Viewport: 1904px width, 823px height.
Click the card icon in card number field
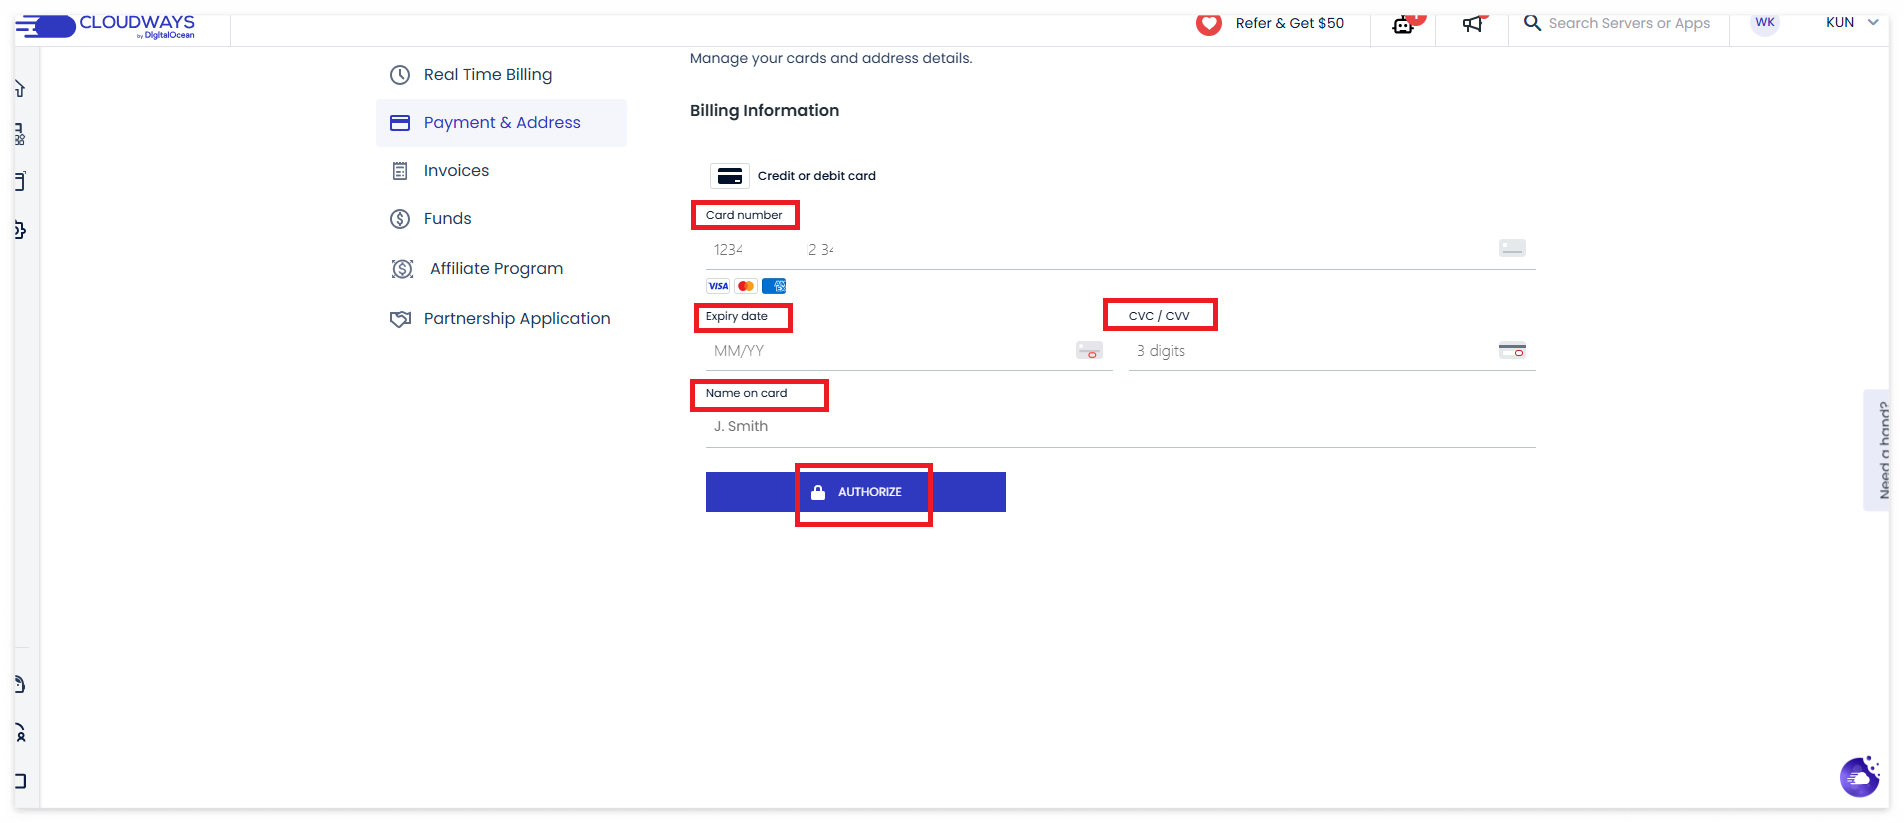[1512, 248]
